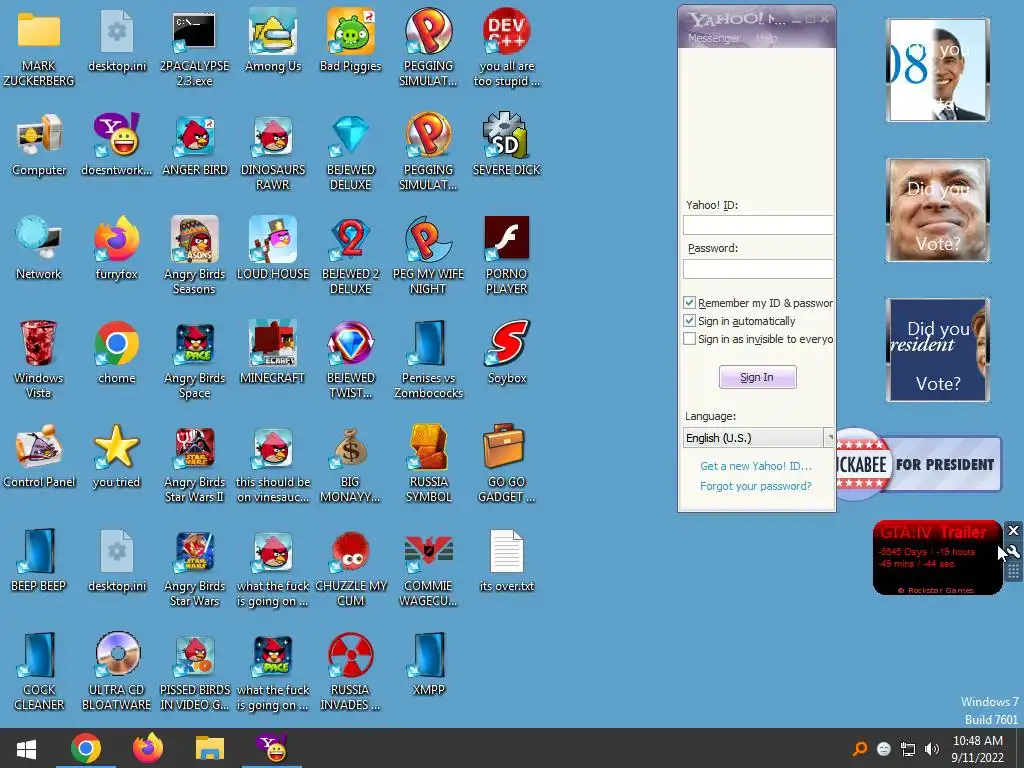
Task: Open the volume control in system tray
Action: (x=932, y=749)
